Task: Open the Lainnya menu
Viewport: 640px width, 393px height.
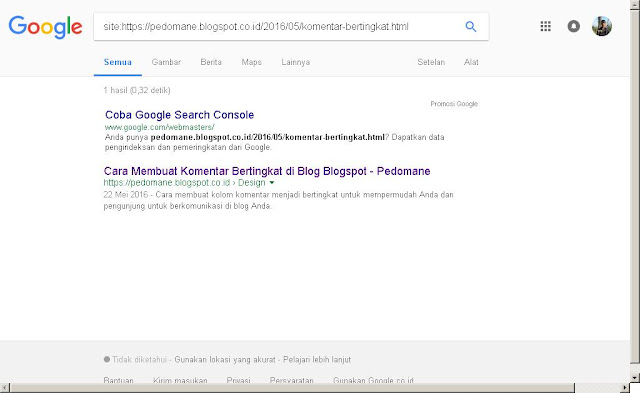Action: click(x=296, y=62)
